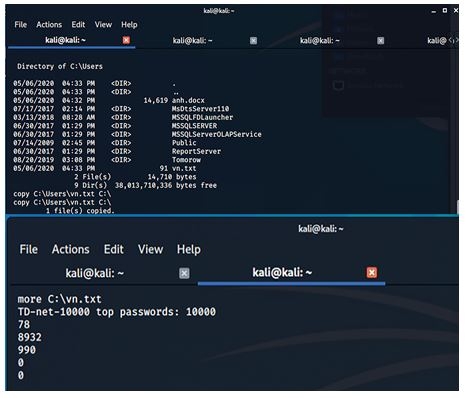The width and height of the screenshot is (467, 398).
Task: Click the '990' output line
Action: (x=27, y=350)
